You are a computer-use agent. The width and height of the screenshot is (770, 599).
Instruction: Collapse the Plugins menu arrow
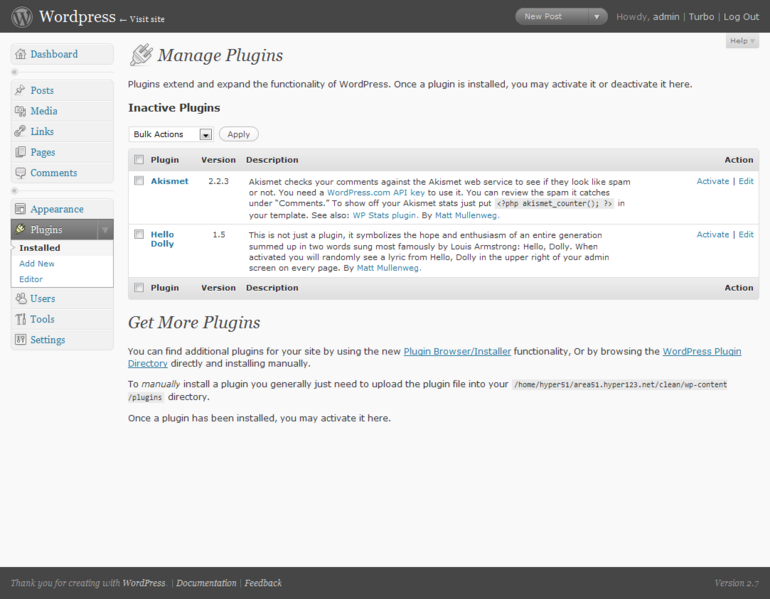click(x=105, y=229)
